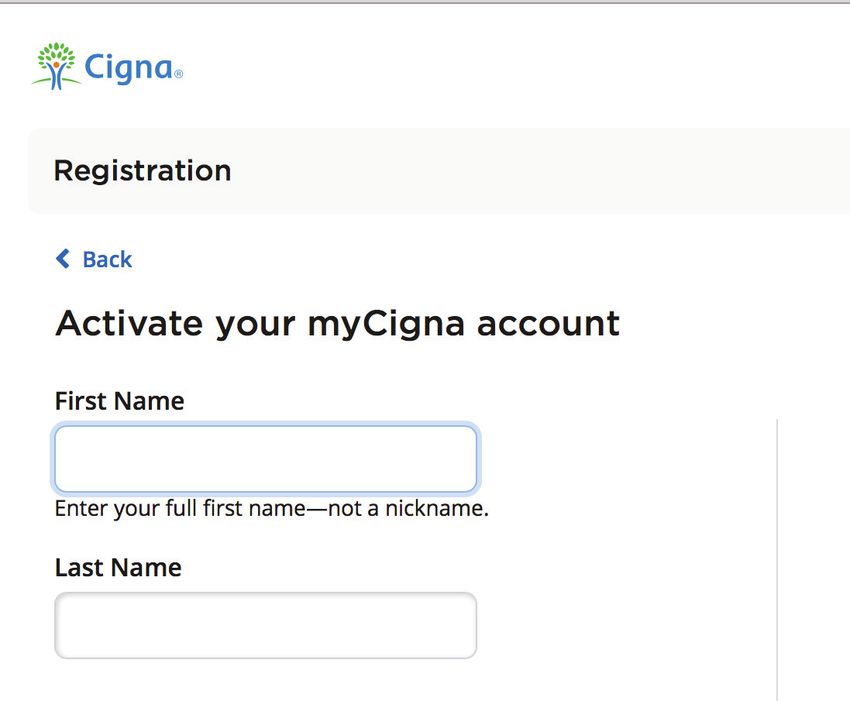Screen dimensions: 850x701
Task: Click the 'Activate your myCigna account' heading
Action: (337, 325)
